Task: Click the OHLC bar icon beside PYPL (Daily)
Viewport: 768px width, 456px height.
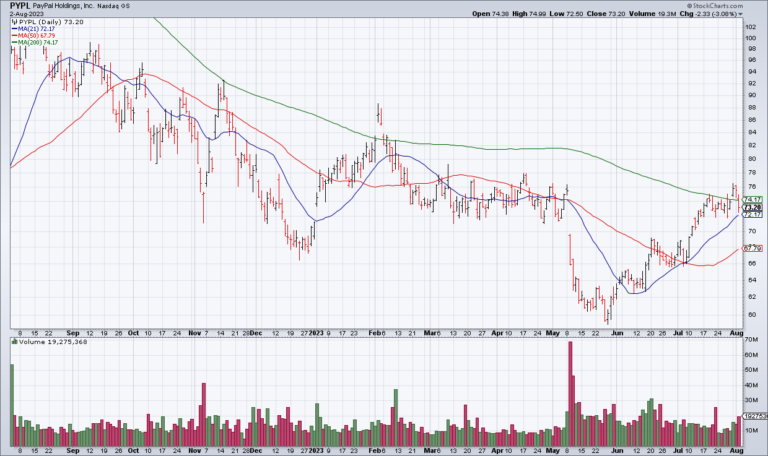Action: [x=14, y=22]
